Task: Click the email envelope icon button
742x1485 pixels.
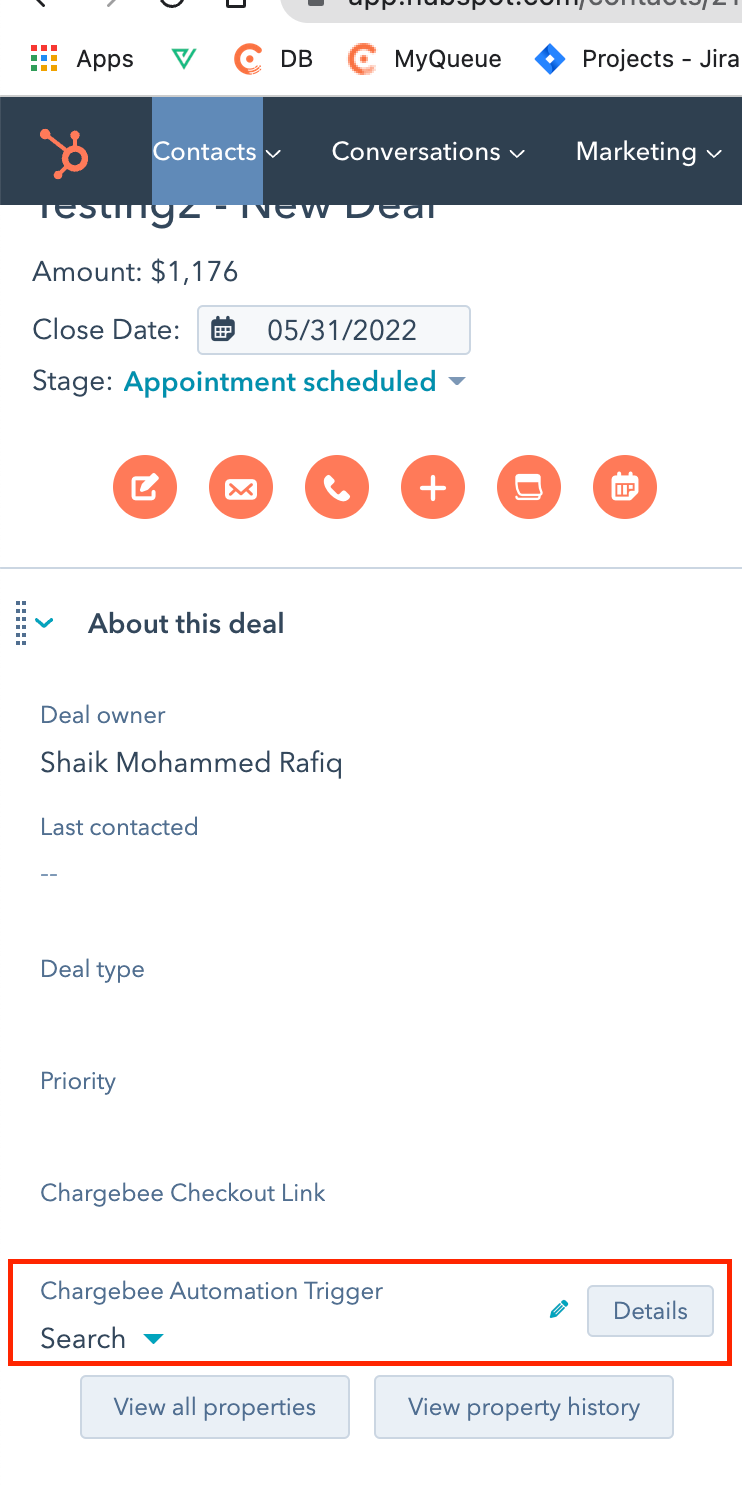Action: [241, 488]
